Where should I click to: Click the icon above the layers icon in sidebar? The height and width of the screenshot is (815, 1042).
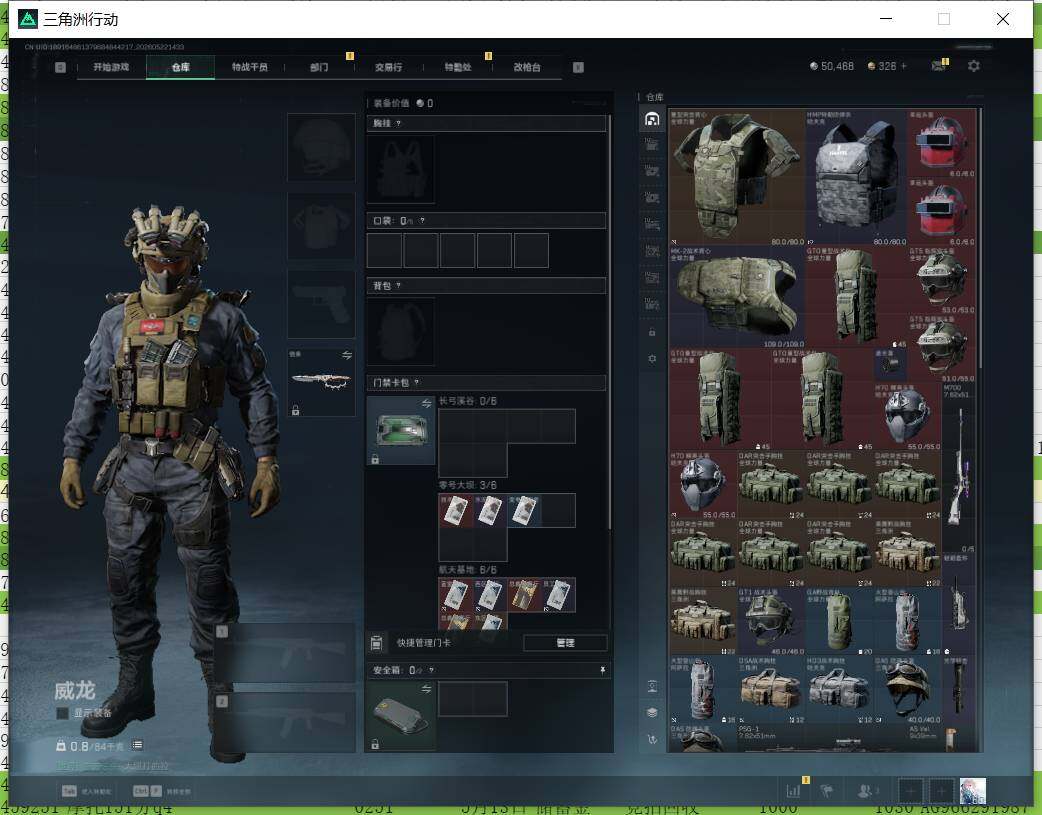652,686
